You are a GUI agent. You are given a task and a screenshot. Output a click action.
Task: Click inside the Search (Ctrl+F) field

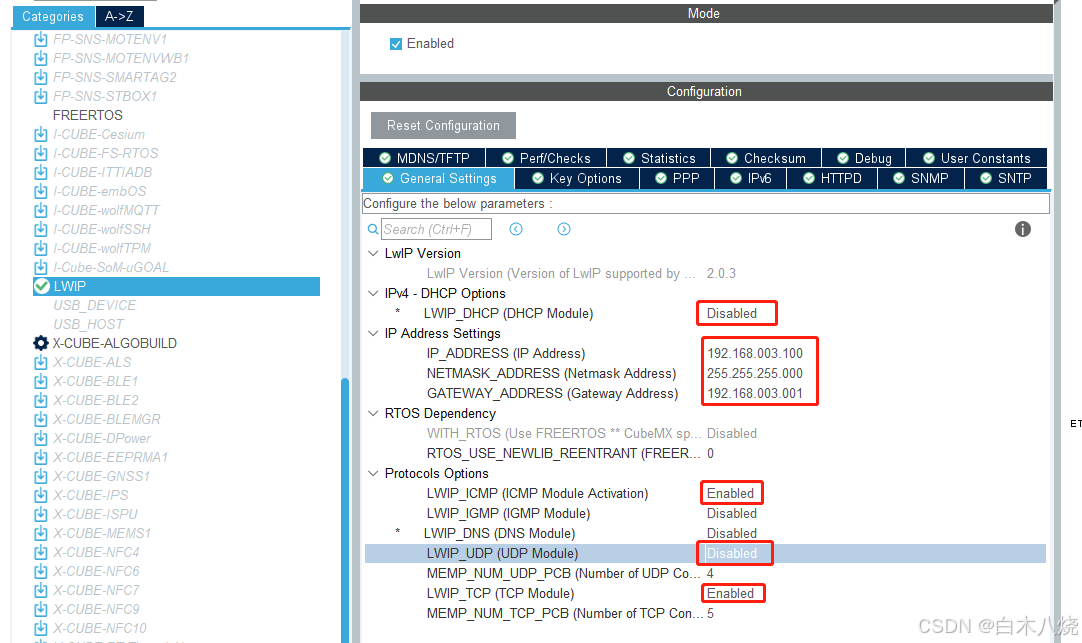[x=436, y=229]
